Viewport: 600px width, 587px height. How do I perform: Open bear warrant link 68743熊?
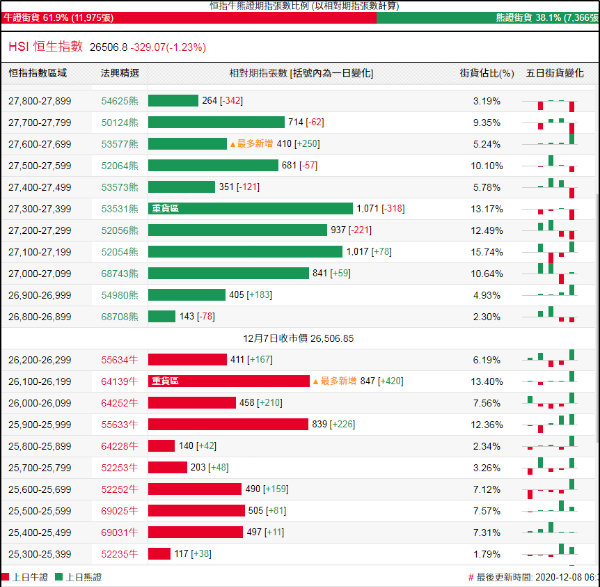click(x=119, y=274)
